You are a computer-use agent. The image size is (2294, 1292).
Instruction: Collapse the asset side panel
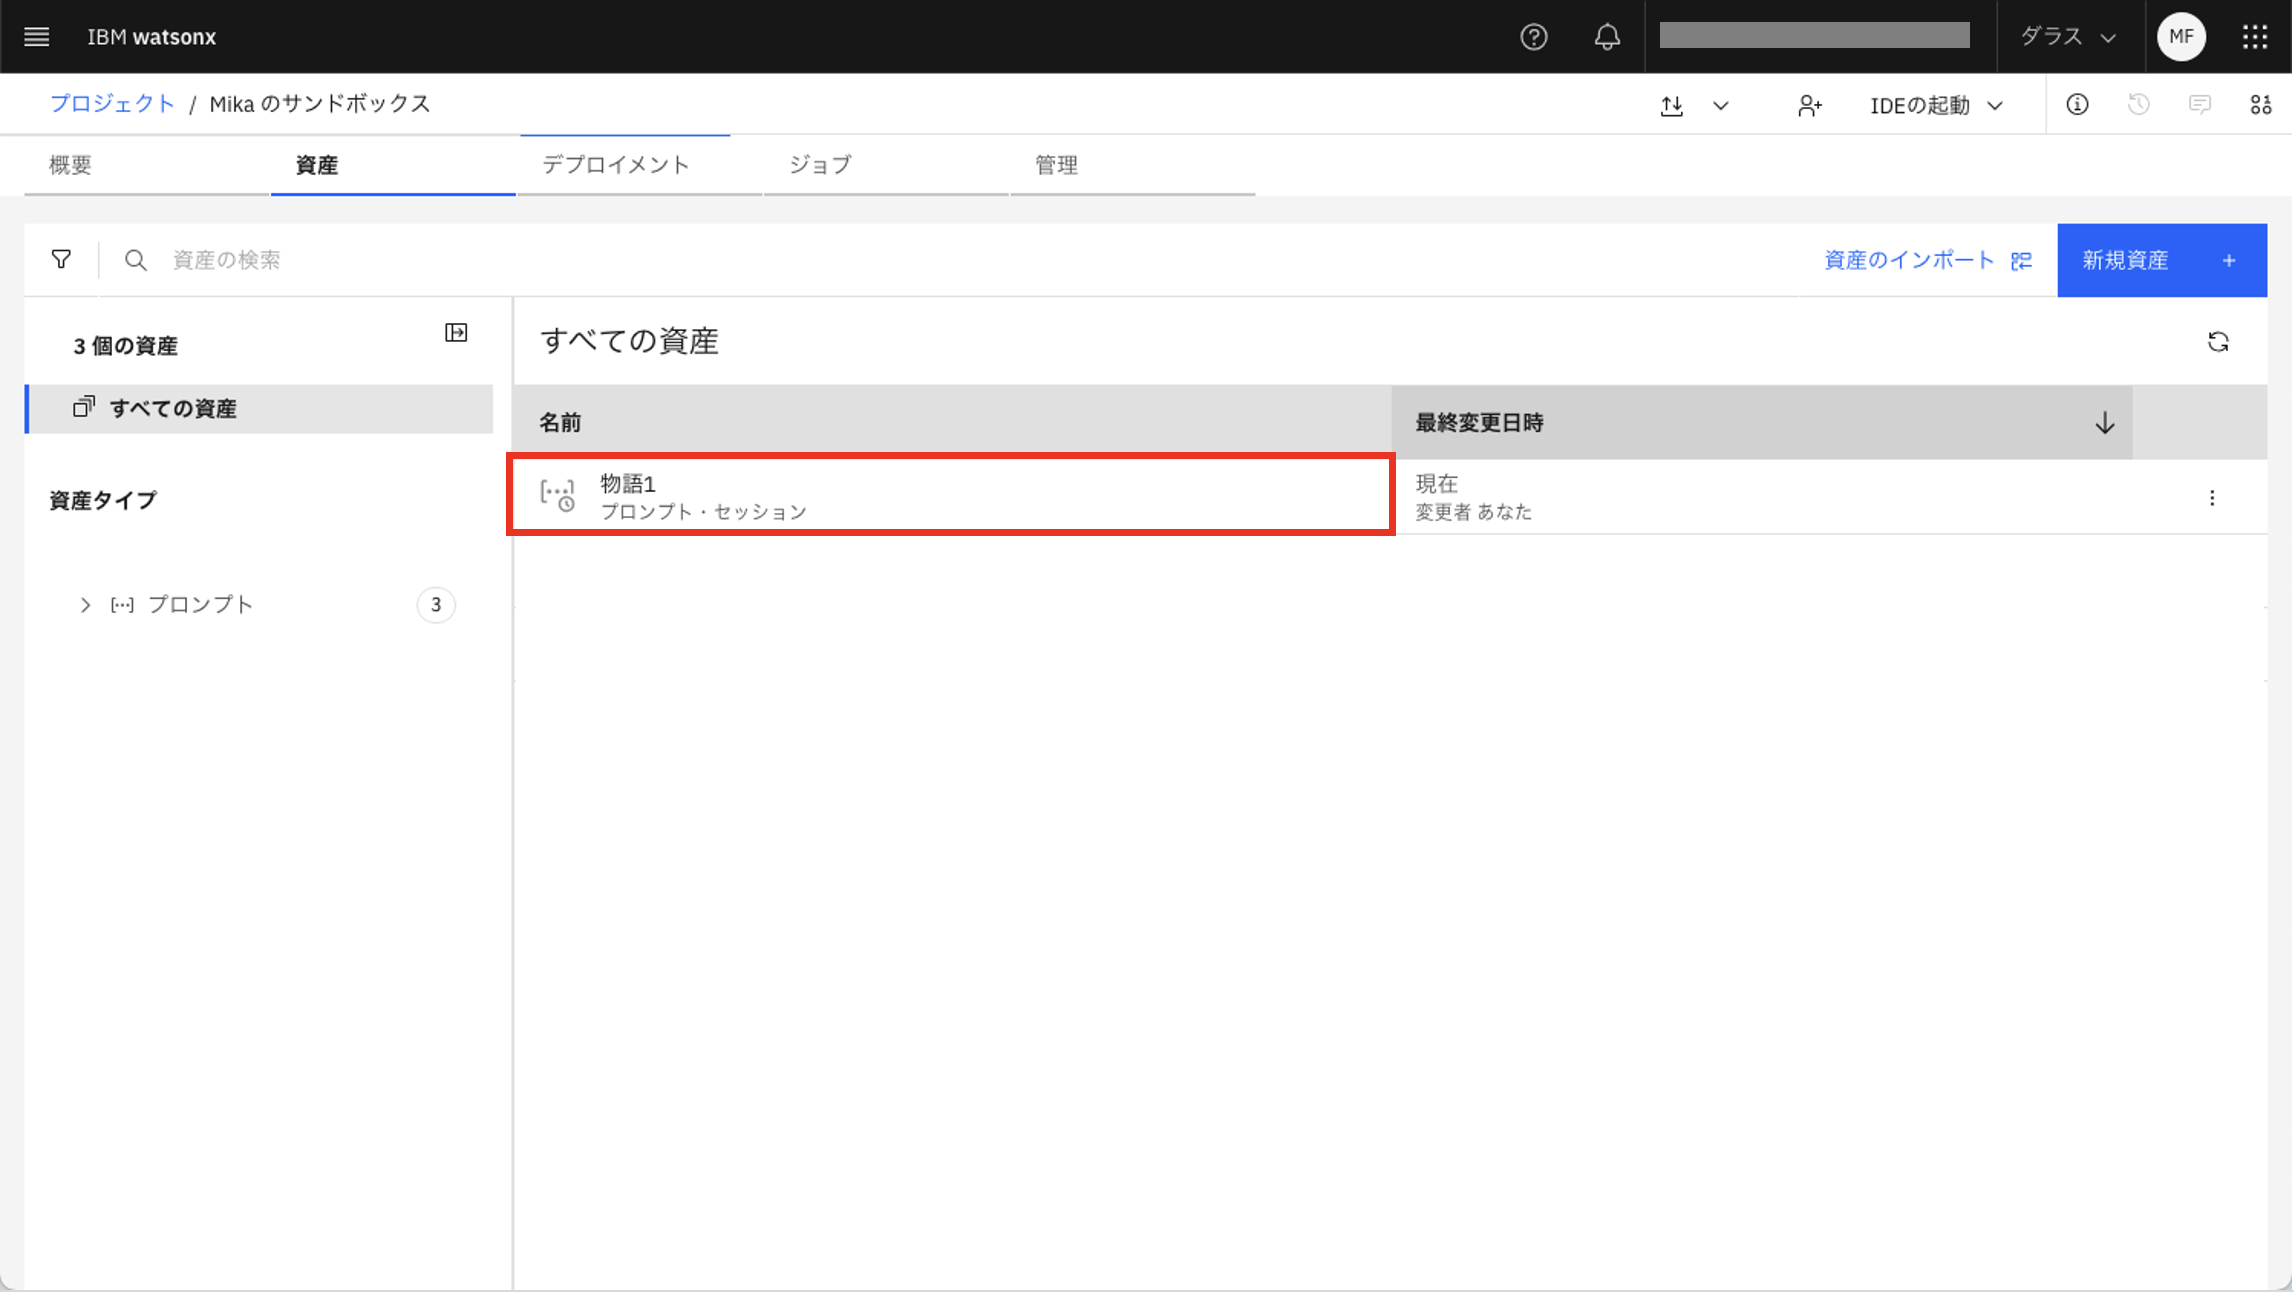click(456, 333)
